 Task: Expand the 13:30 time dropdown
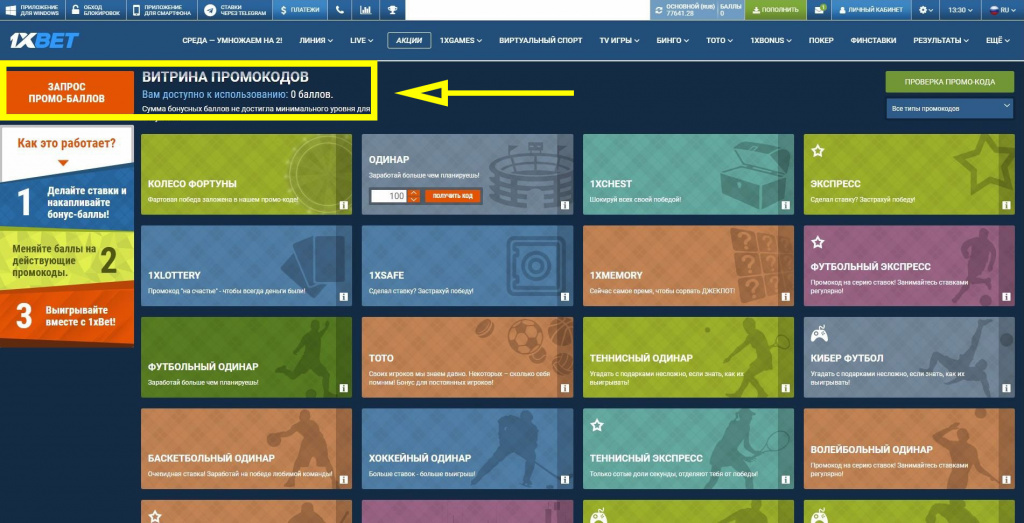961,10
